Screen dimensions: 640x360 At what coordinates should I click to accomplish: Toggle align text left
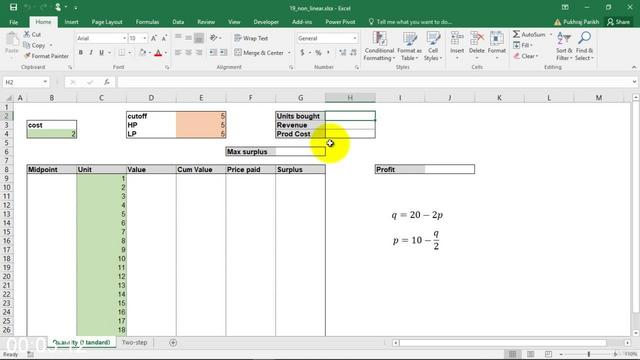click(x=178, y=53)
